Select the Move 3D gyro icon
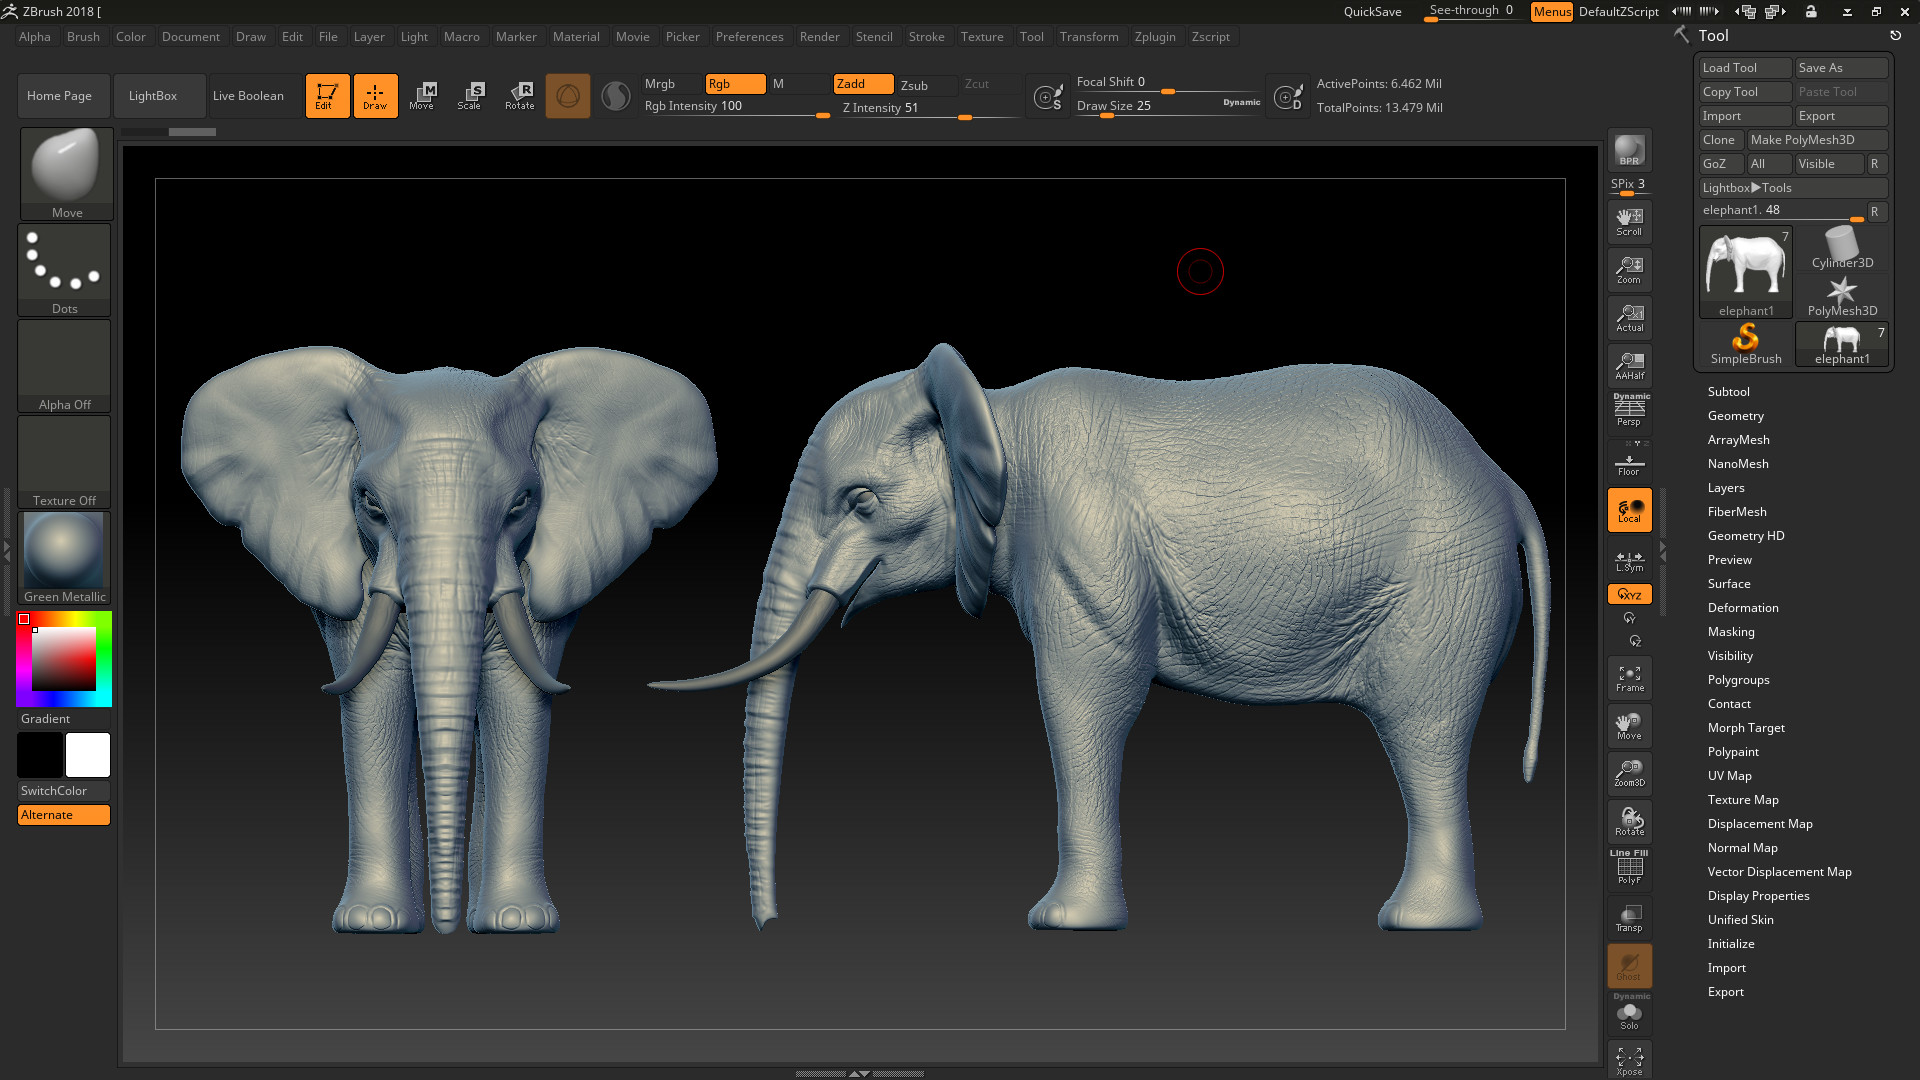The image size is (1920, 1080). [1629, 725]
